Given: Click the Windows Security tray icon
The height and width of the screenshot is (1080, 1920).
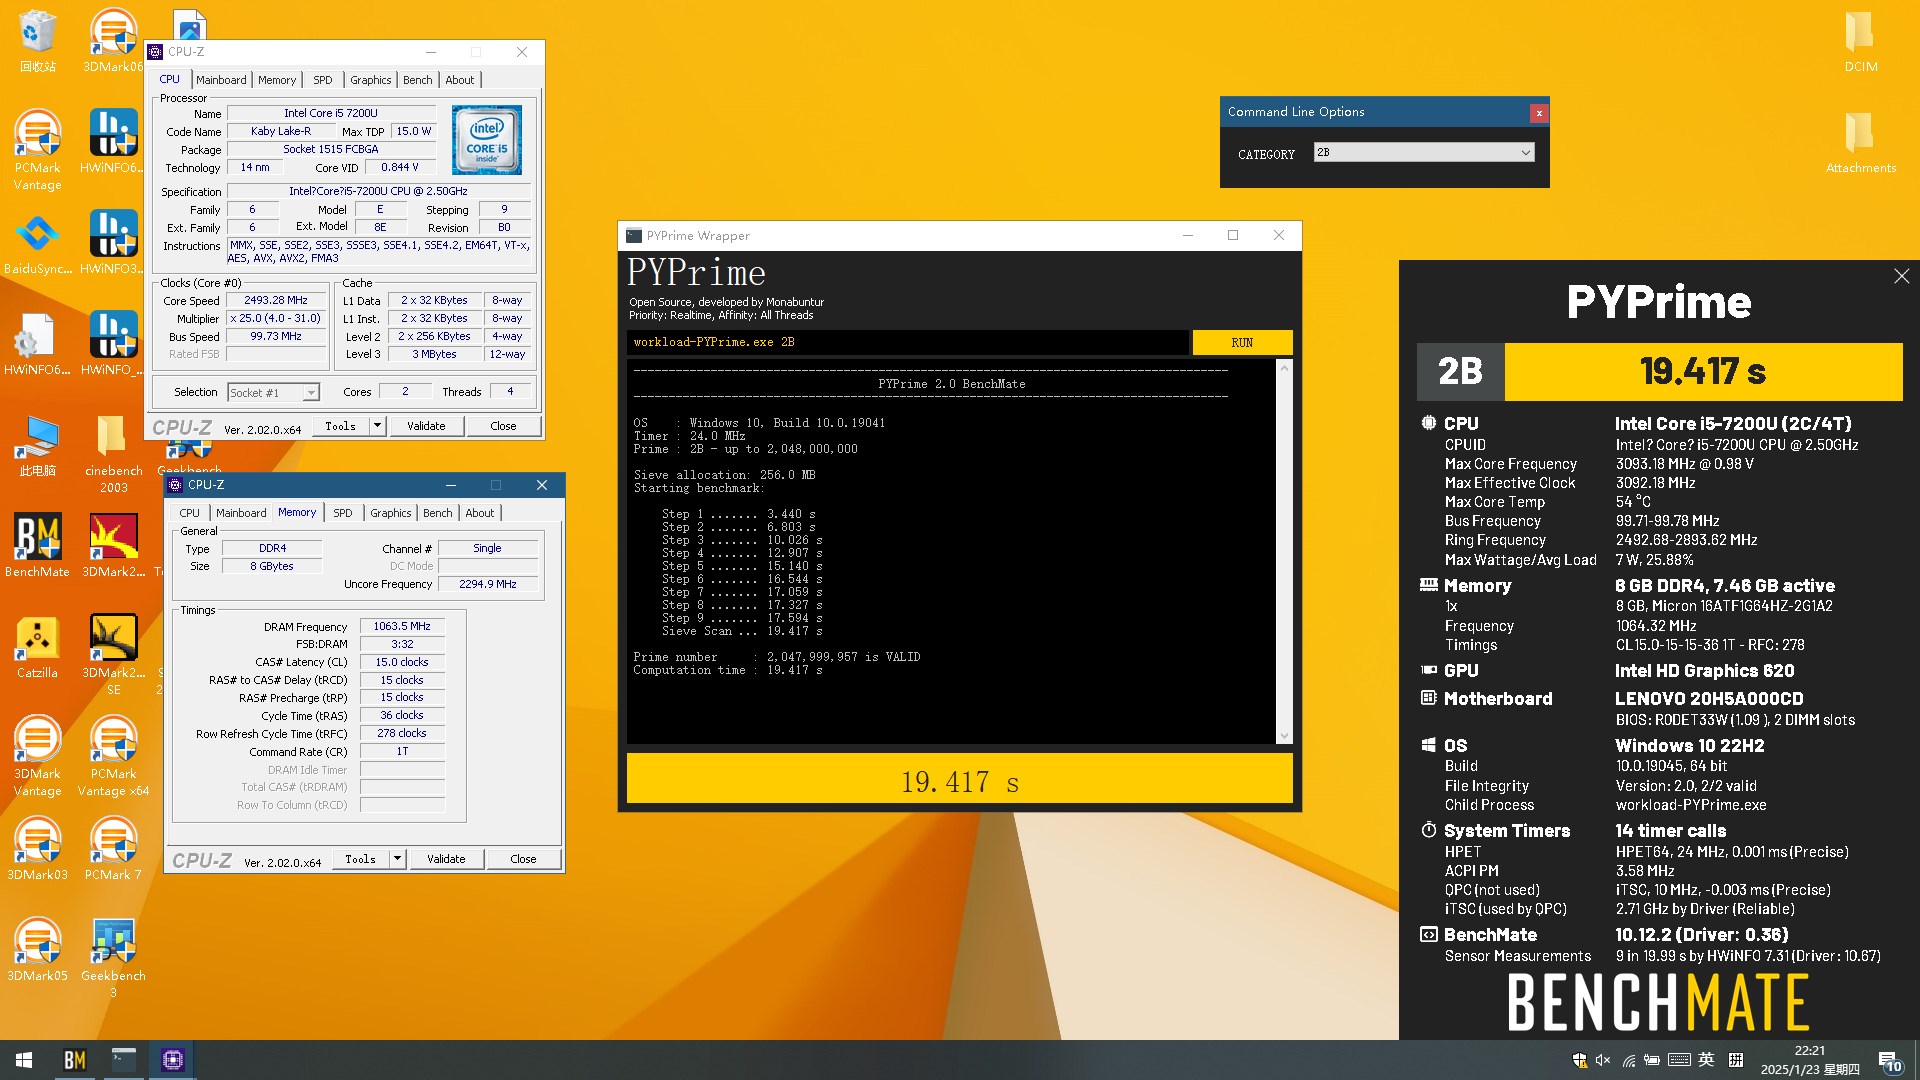Looking at the screenshot, I should coord(1579,1060).
